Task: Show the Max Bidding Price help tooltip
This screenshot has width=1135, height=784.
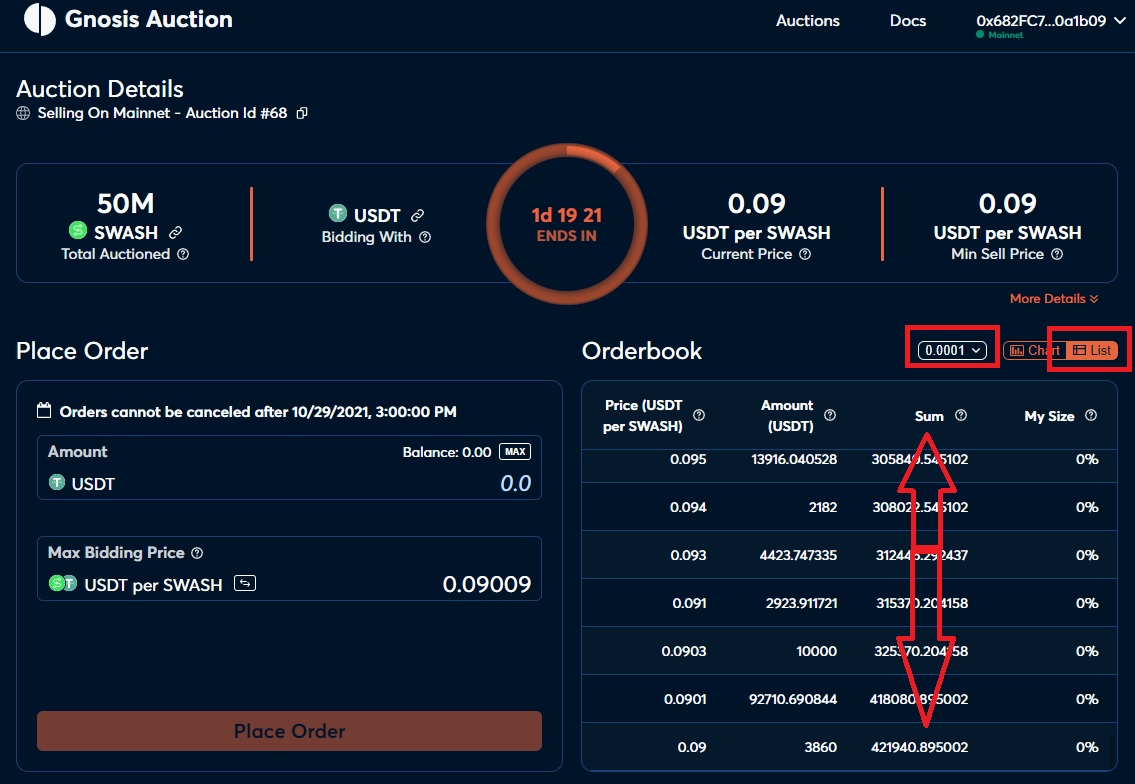Action: coord(197,553)
